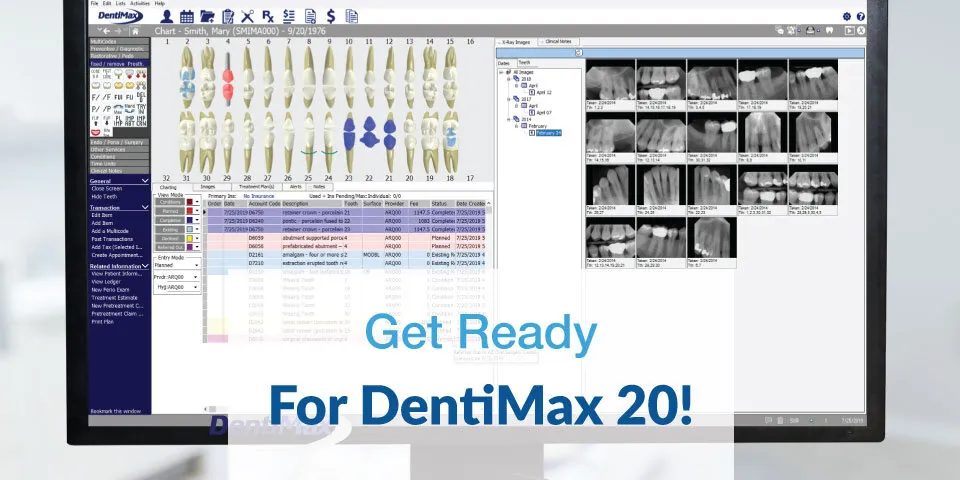
Task: Select the TRY IN procedure icon
Action: (x=141, y=109)
